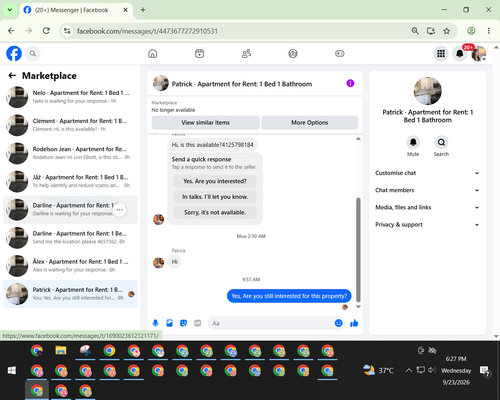Viewport: 500px width, 400px height.
Task: Expand Customise chat section
Action: [x=427, y=173]
